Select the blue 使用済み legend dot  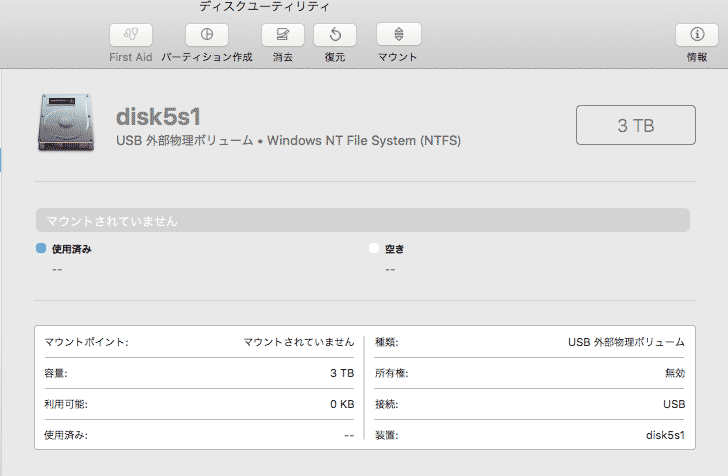41,248
